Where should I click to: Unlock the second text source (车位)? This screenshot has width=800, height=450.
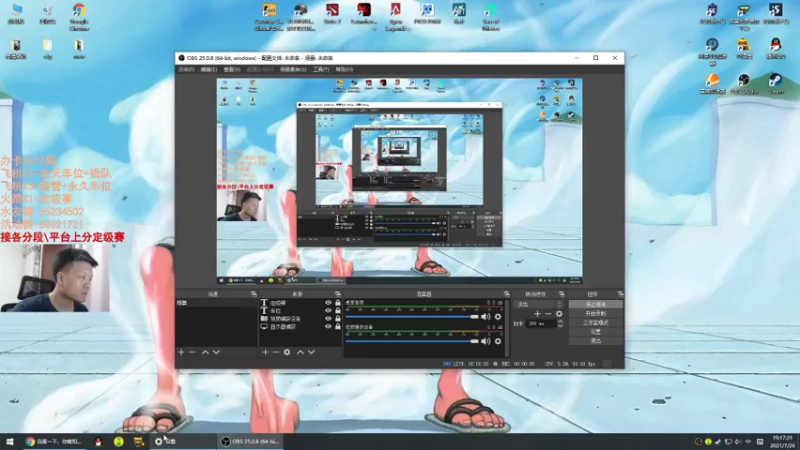(338, 311)
